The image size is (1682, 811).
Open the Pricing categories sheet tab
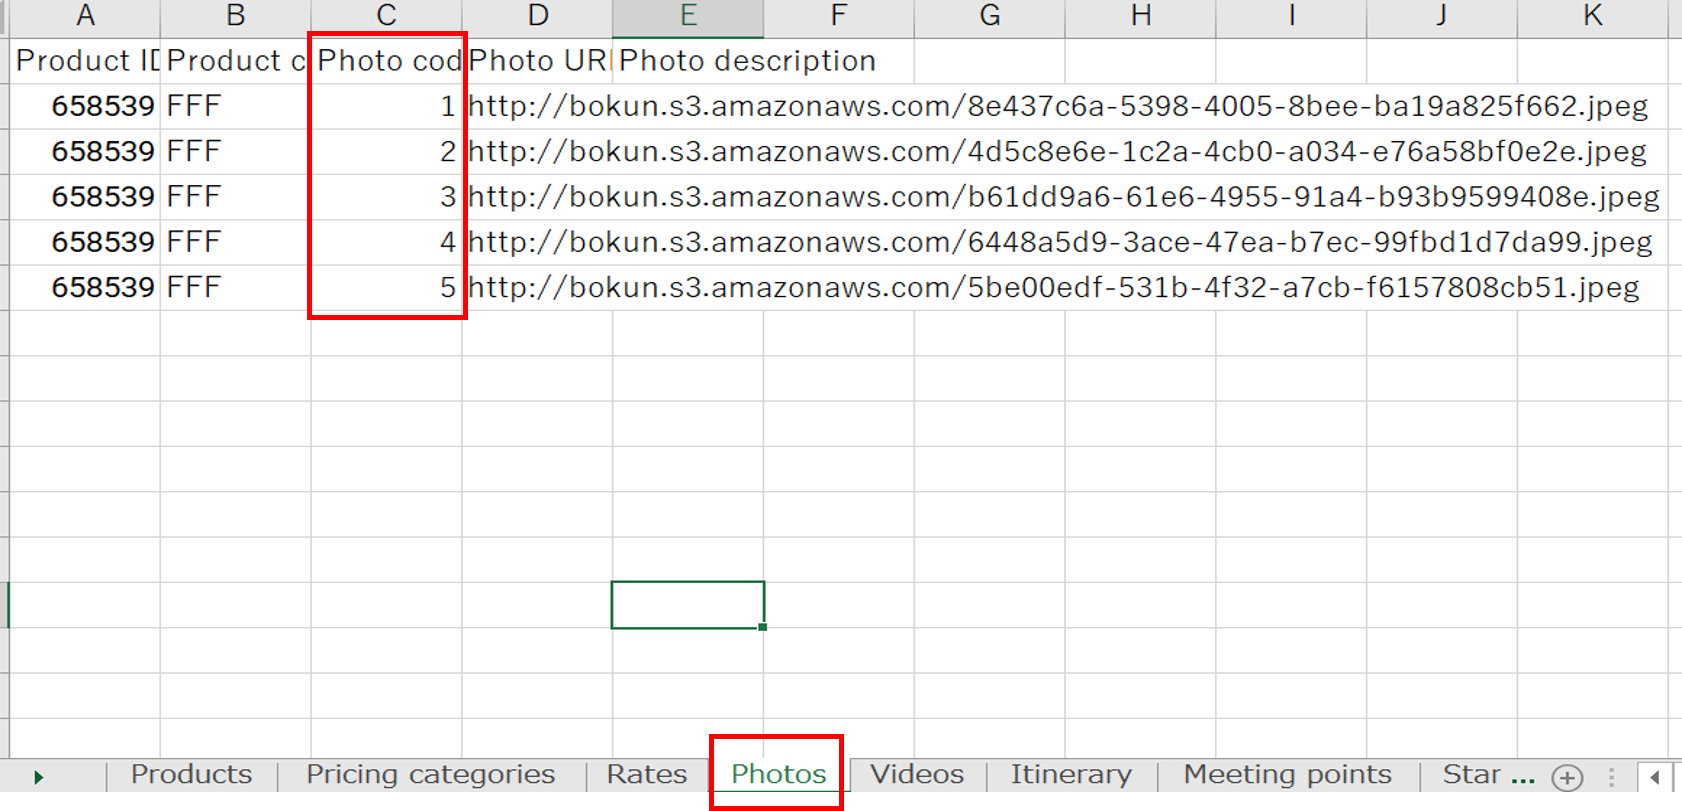430,775
